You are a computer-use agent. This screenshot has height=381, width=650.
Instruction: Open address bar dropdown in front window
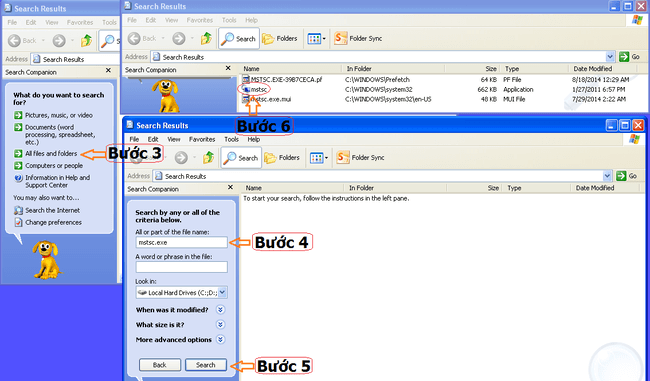[607, 176]
